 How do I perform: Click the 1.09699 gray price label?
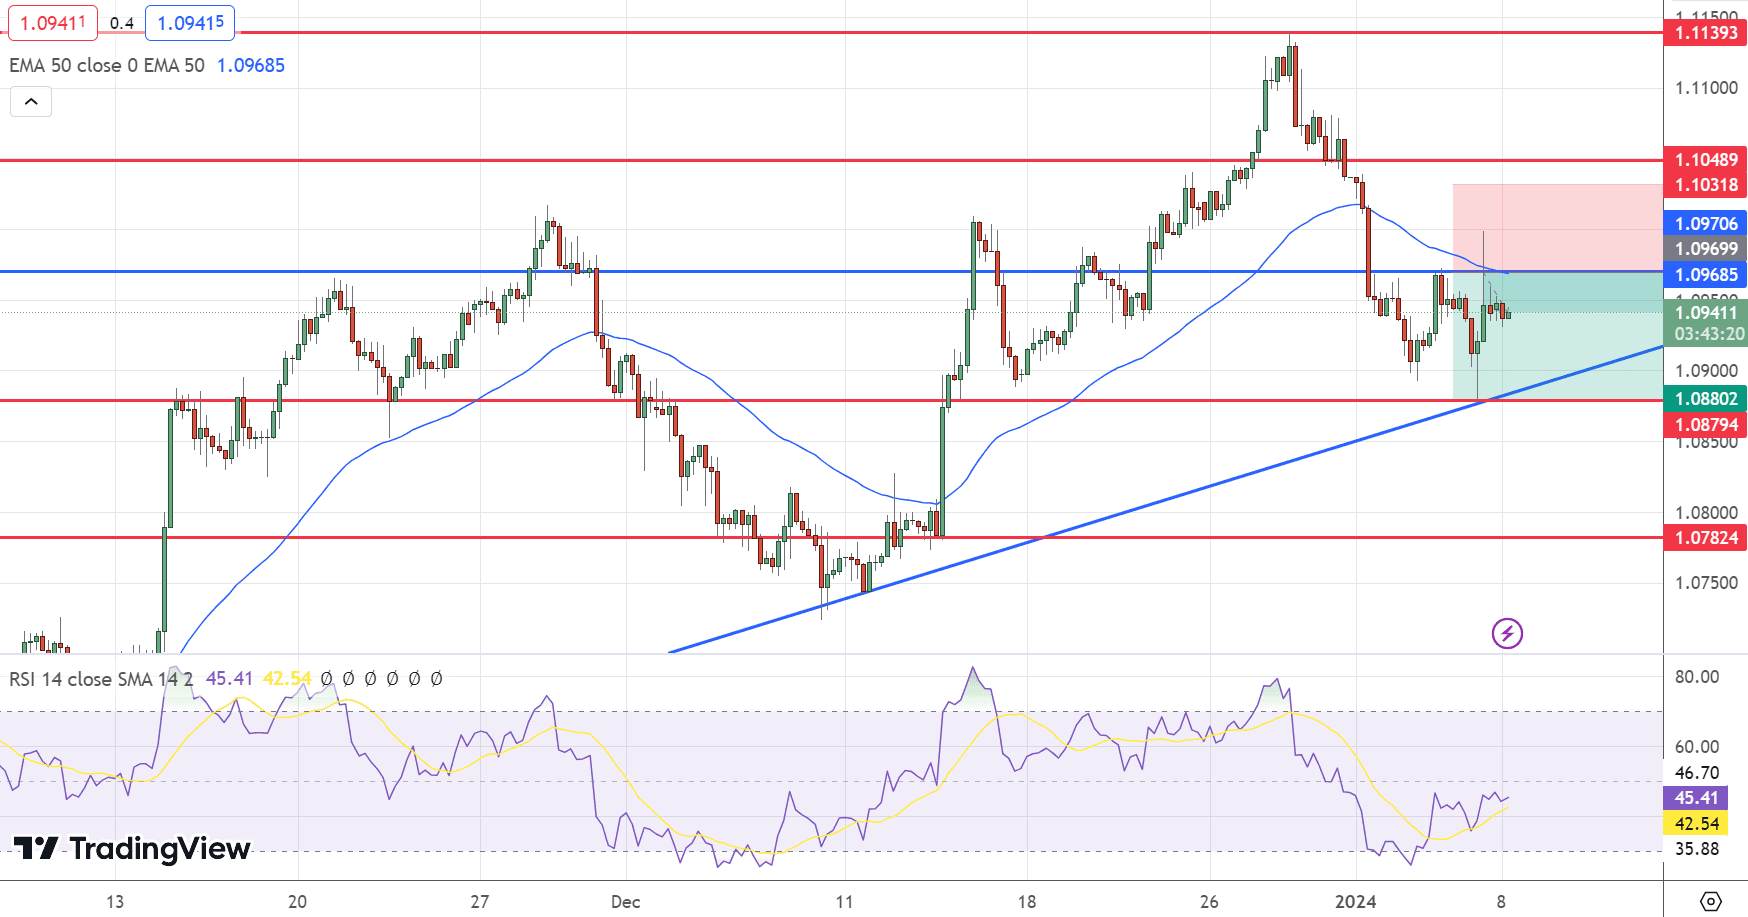click(1706, 249)
